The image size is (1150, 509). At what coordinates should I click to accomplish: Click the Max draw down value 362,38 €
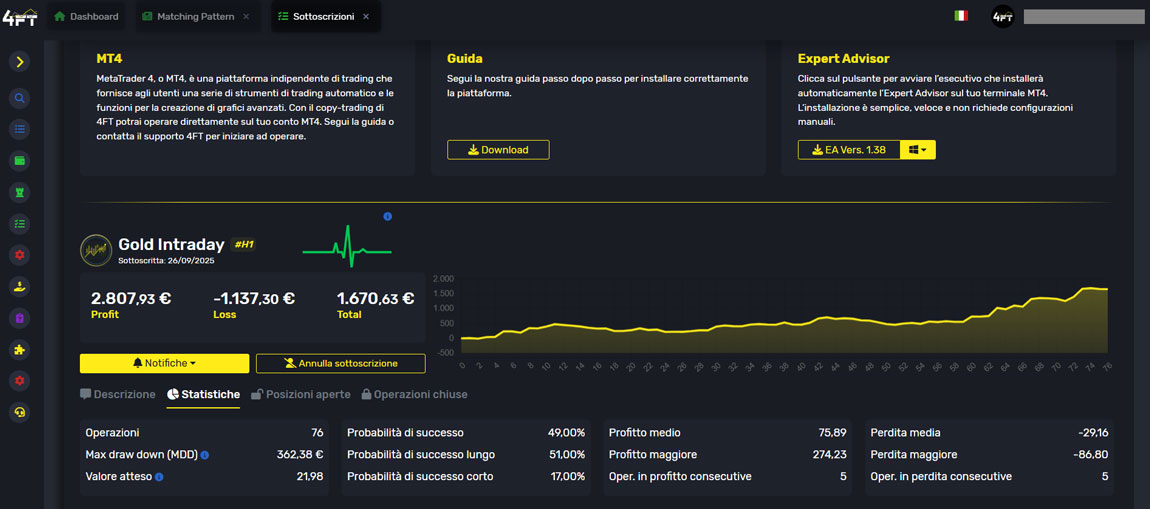[300, 455]
